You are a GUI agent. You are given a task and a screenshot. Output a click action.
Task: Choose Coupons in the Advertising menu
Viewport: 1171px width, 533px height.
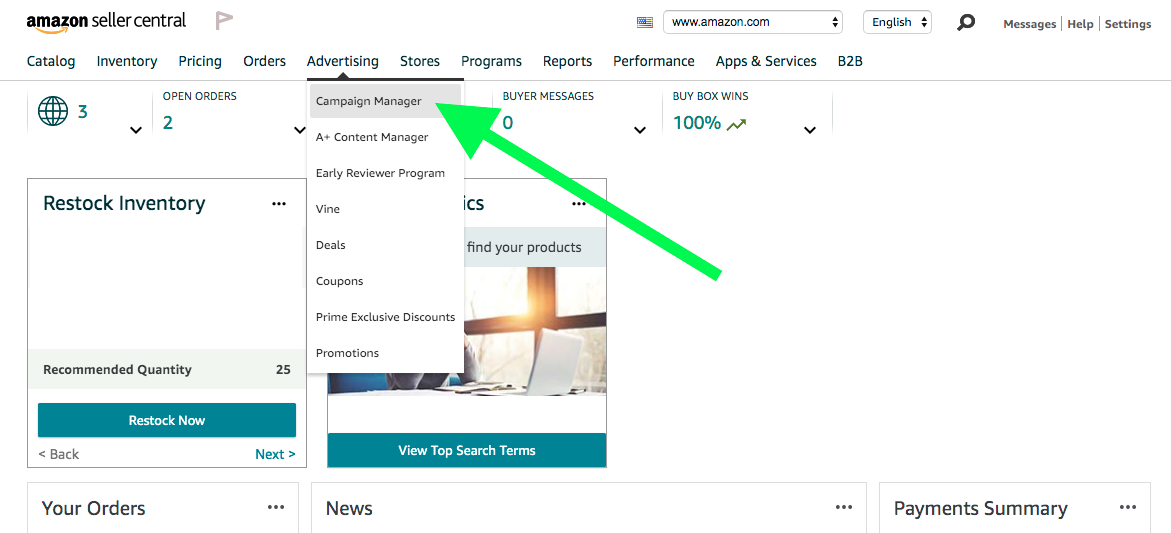(x=339, y=281)
